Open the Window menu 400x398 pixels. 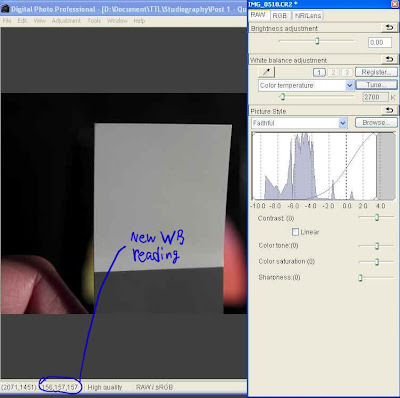(117, 21)
